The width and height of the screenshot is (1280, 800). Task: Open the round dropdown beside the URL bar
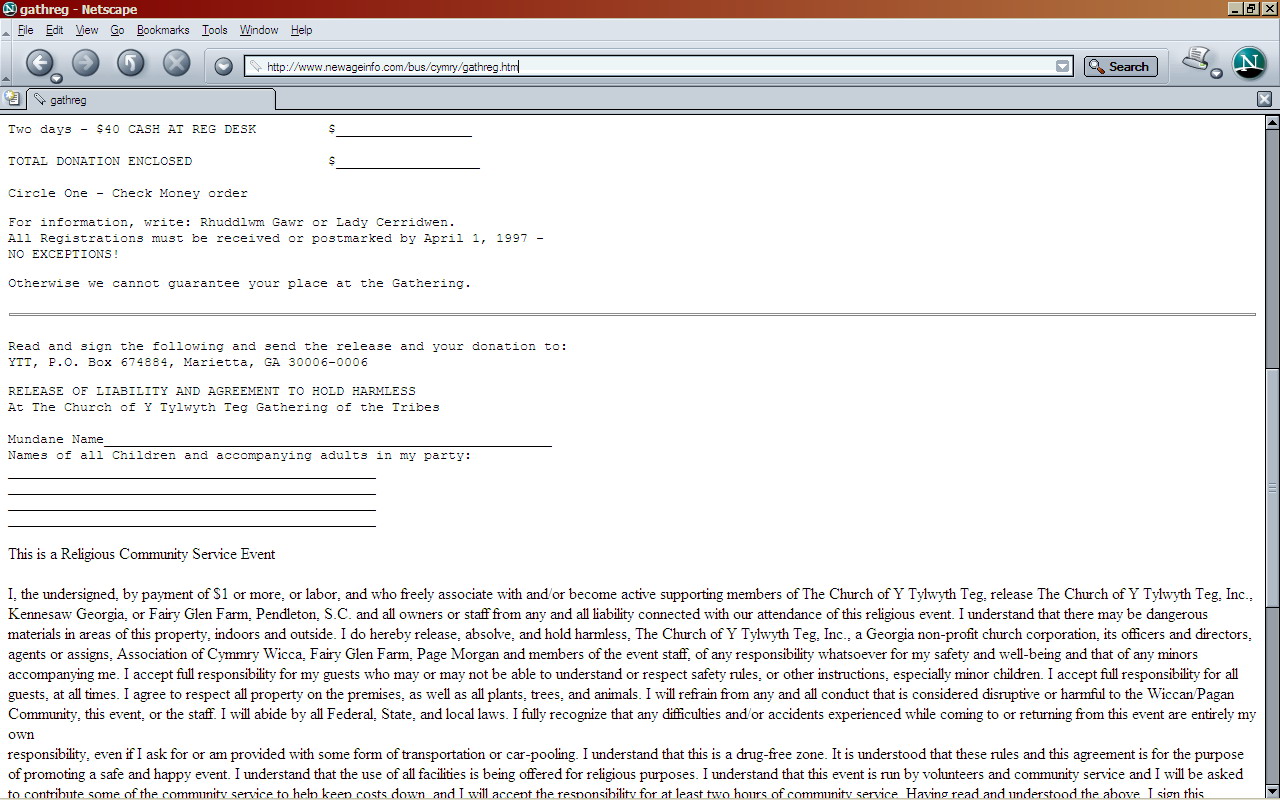pyautogui.click(x=224, y=66)
